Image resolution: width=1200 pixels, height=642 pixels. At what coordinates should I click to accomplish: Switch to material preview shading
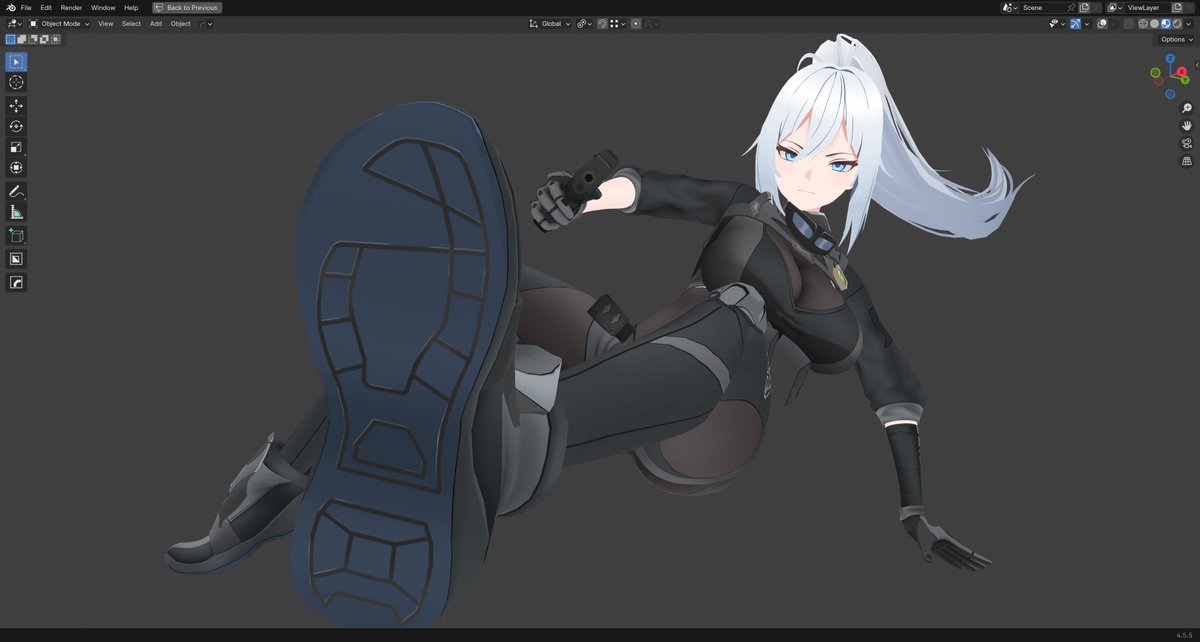coord(1166,23)
